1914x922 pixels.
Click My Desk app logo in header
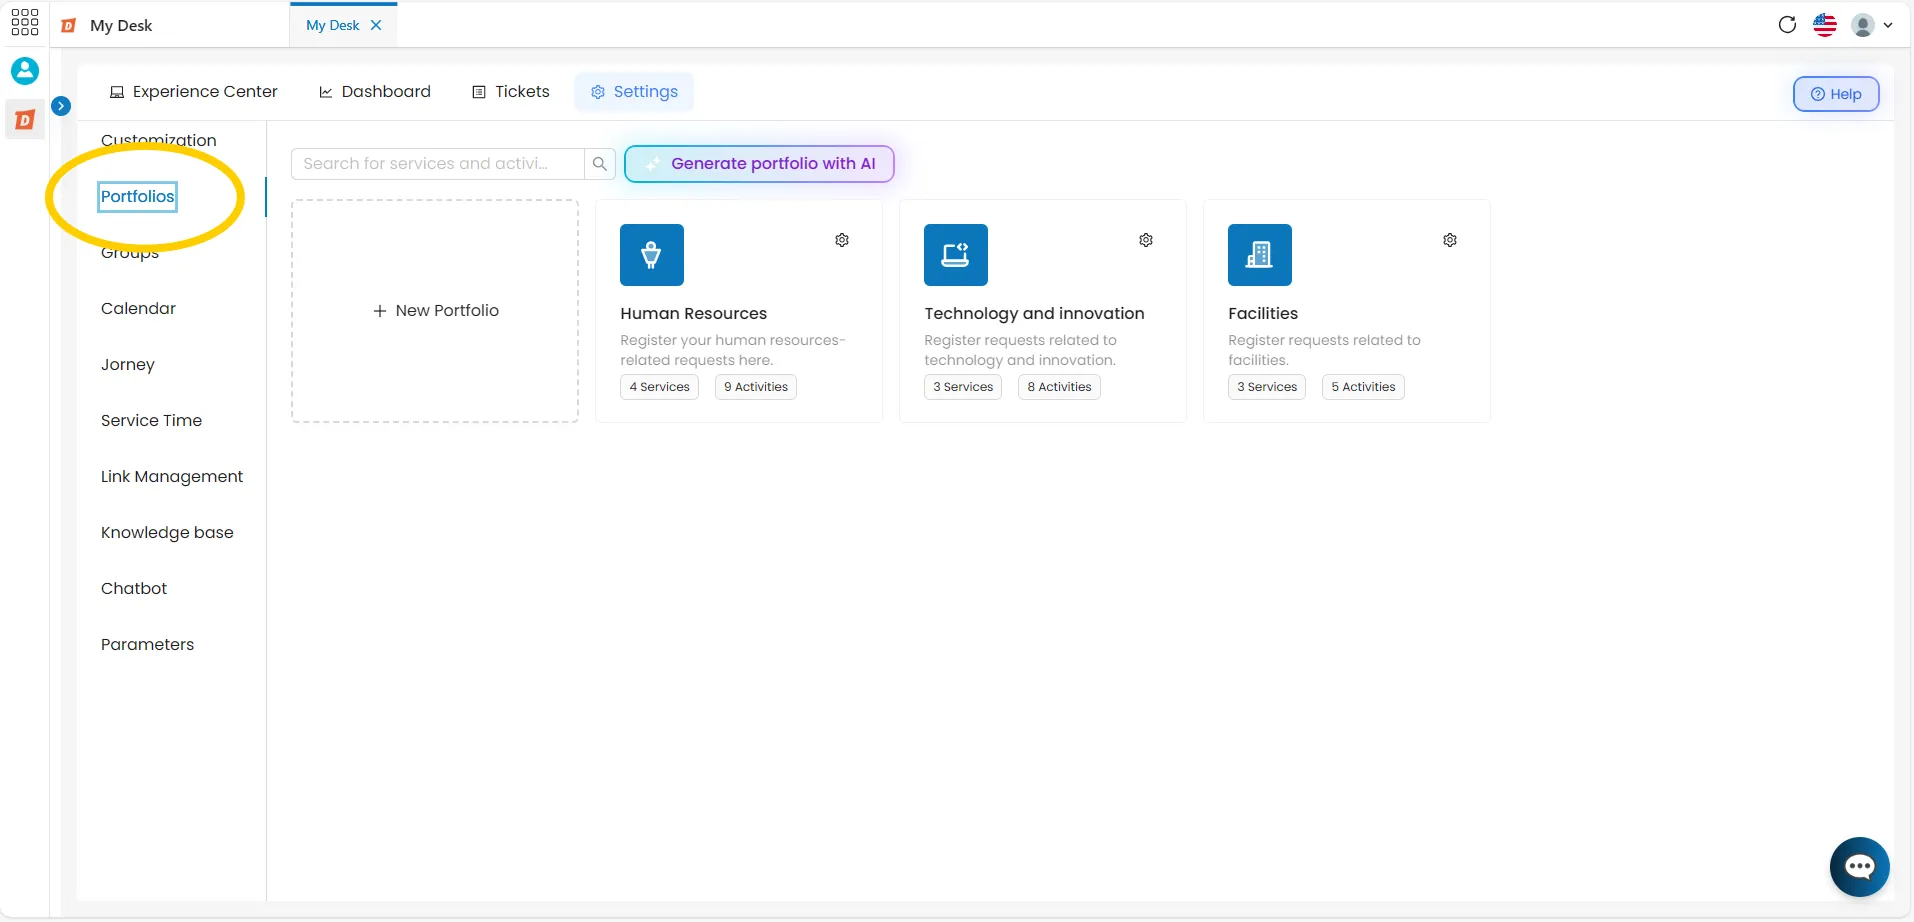69,26
